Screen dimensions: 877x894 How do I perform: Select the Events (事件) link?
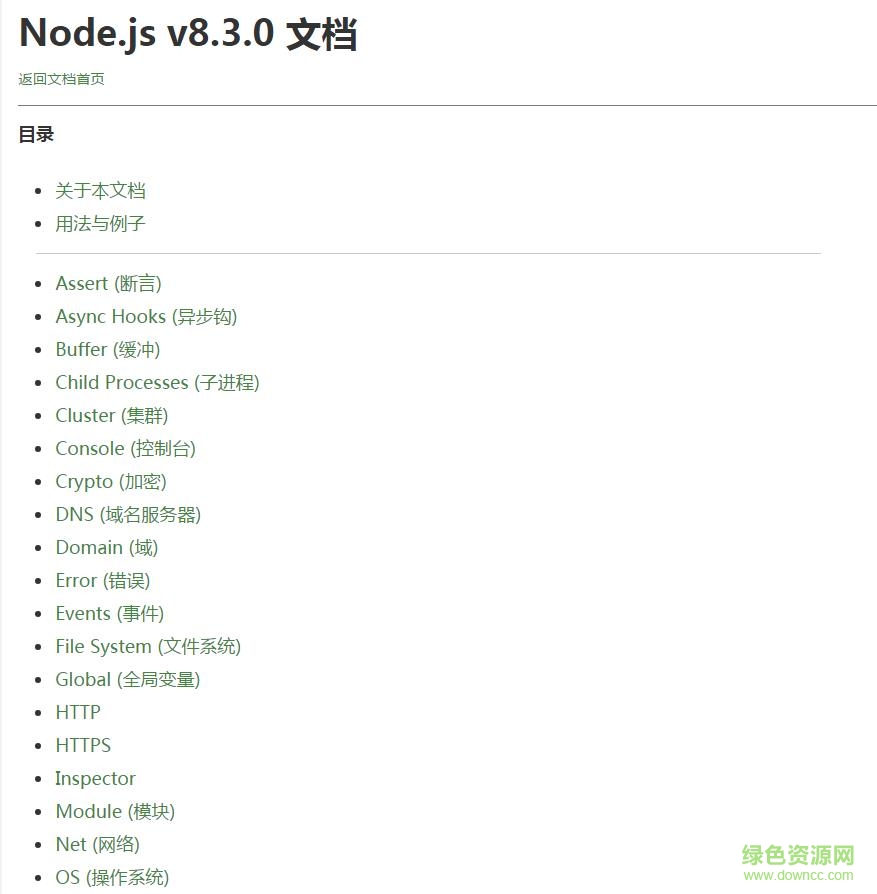(x=109, y=614)
